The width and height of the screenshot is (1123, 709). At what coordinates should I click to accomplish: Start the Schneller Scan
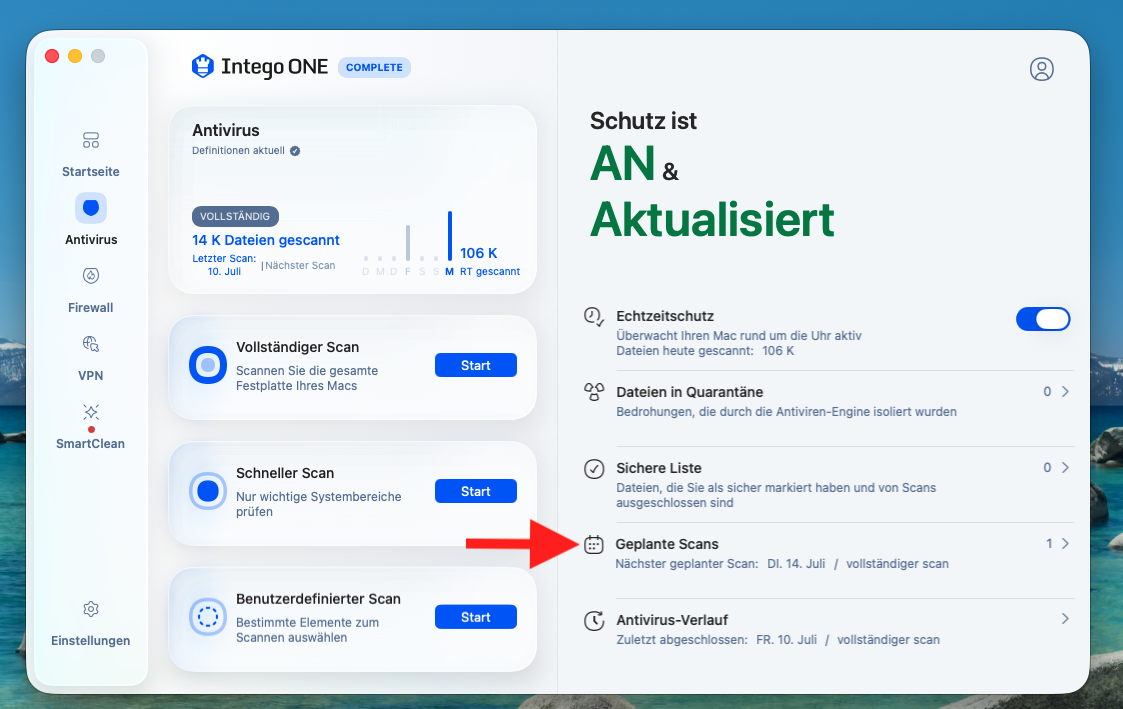[x=476, y=491]
